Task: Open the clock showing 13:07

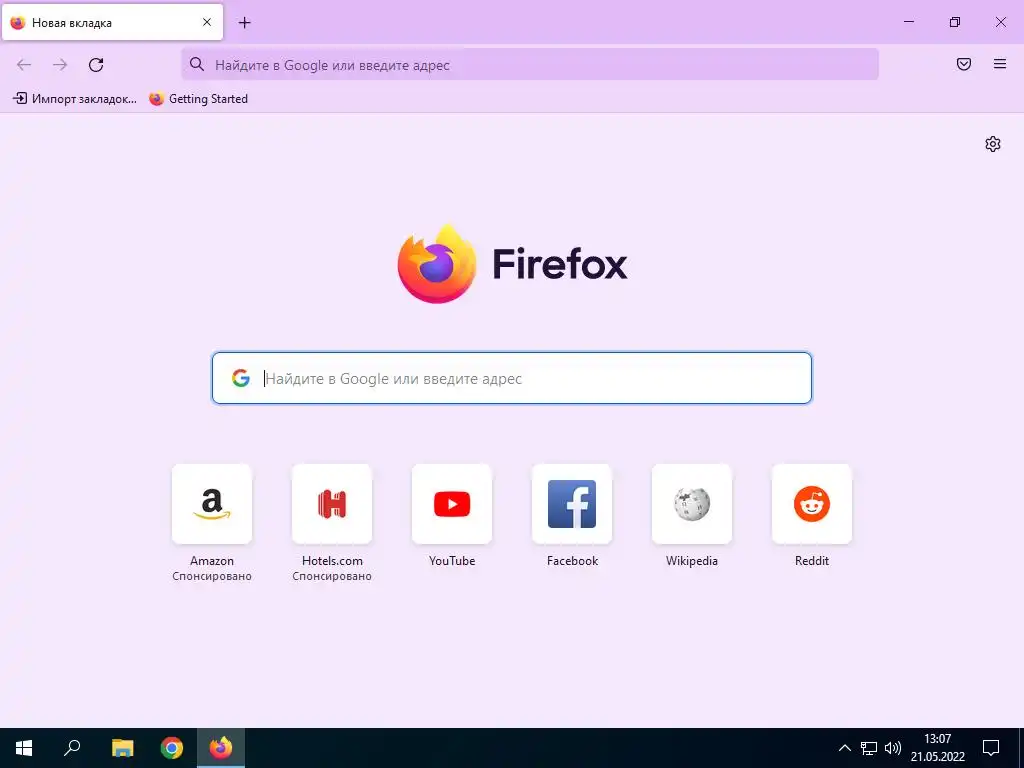Action: coord(938,748)
